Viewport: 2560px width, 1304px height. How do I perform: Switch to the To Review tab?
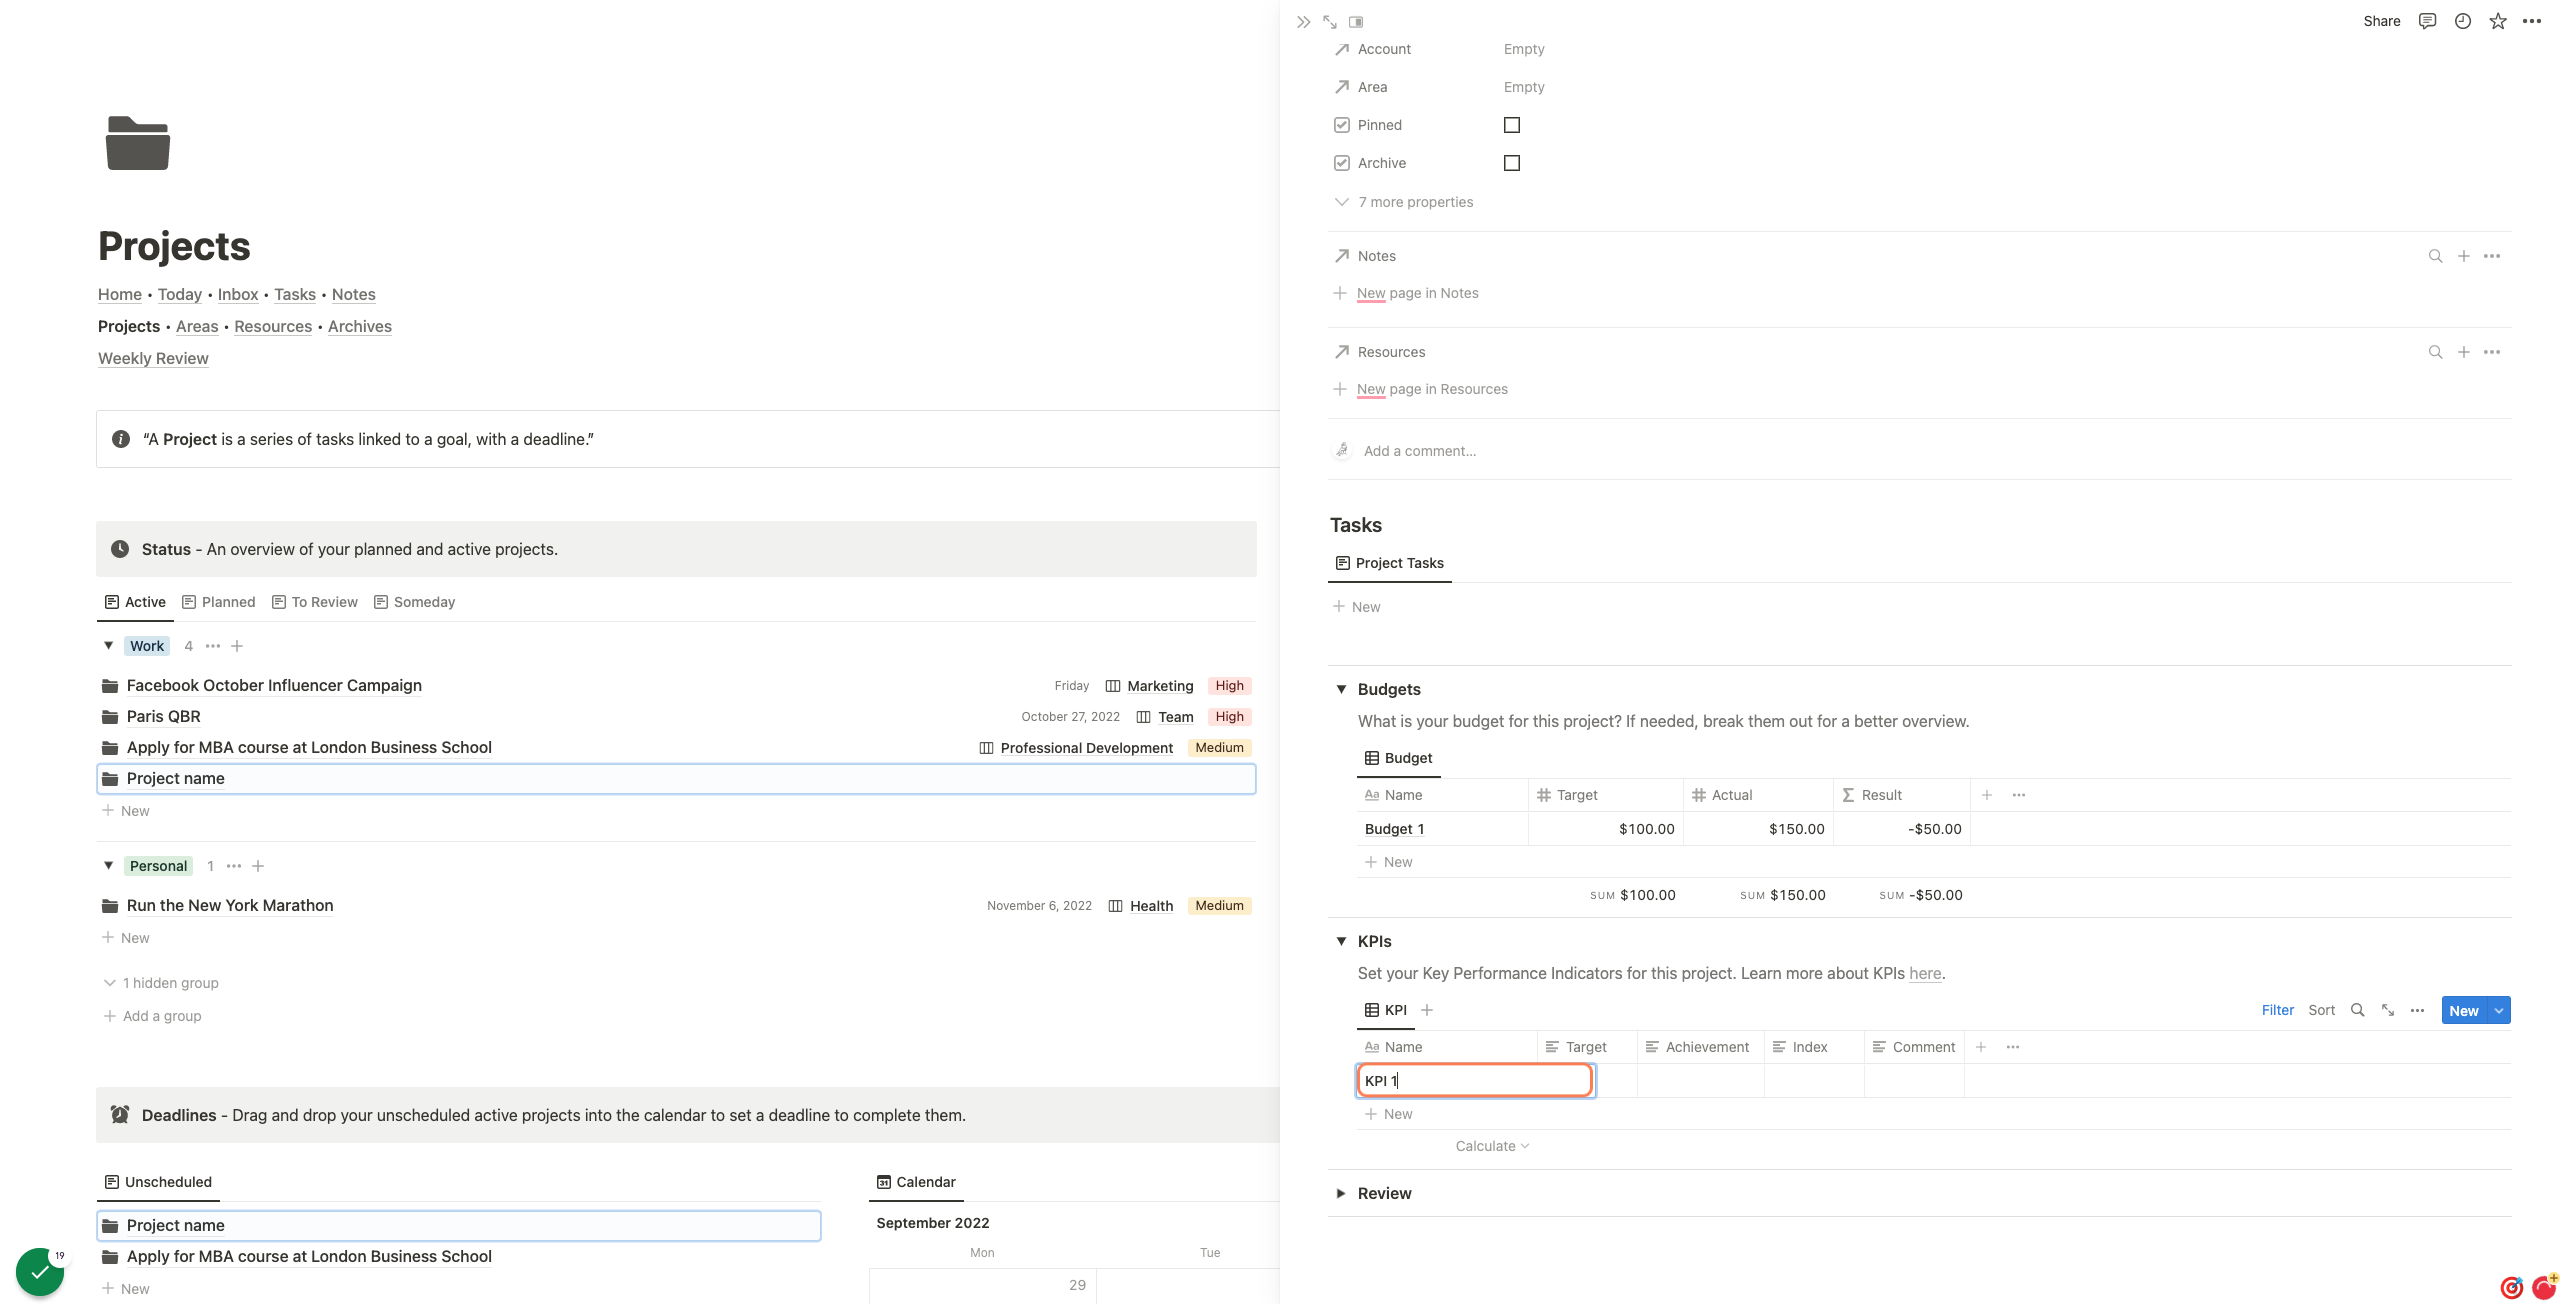[315, 602]
